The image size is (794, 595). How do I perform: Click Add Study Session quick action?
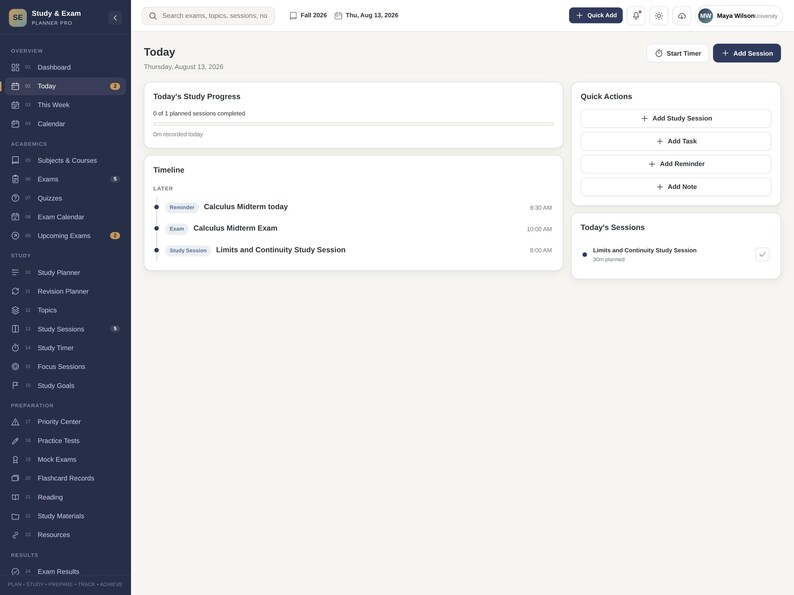pos(676,118)
